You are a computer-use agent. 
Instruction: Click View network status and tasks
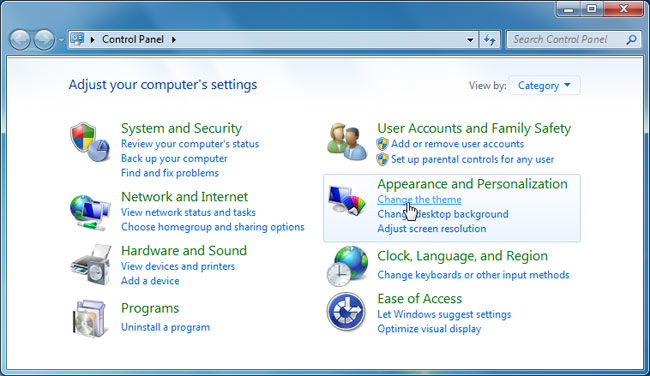click(188, 212)
